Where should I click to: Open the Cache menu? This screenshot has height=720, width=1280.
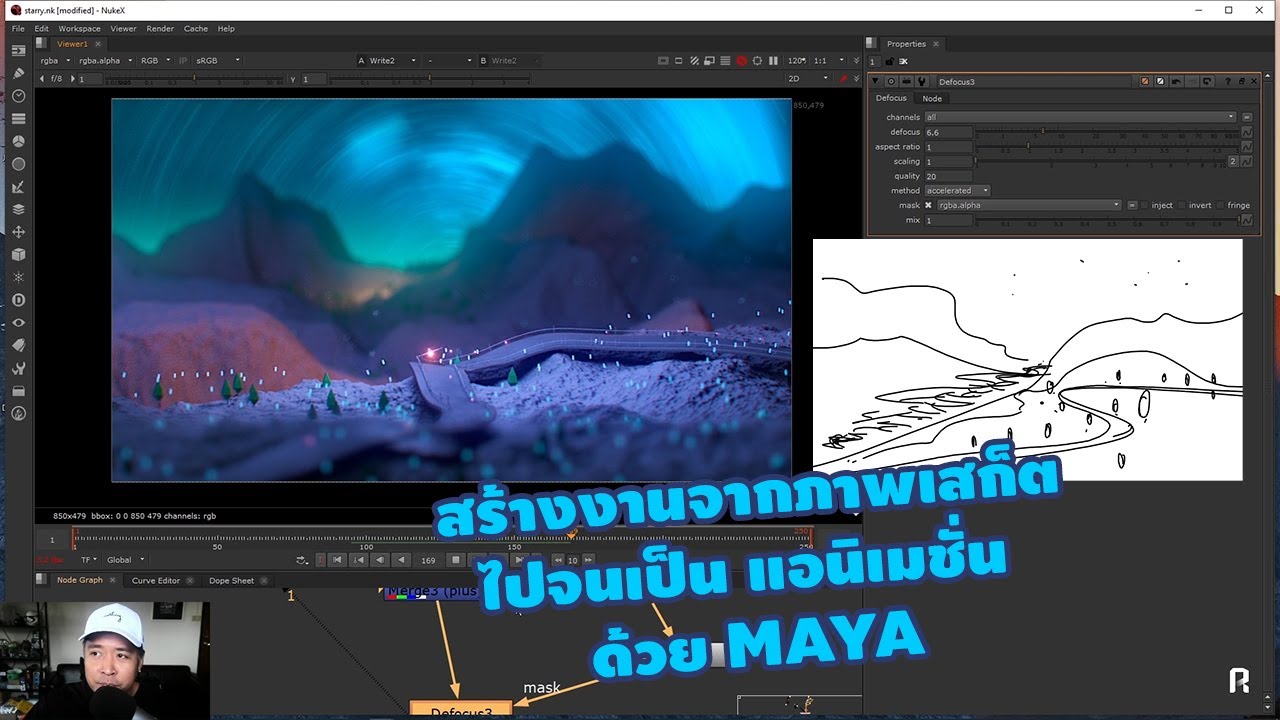tap(196, 29)
